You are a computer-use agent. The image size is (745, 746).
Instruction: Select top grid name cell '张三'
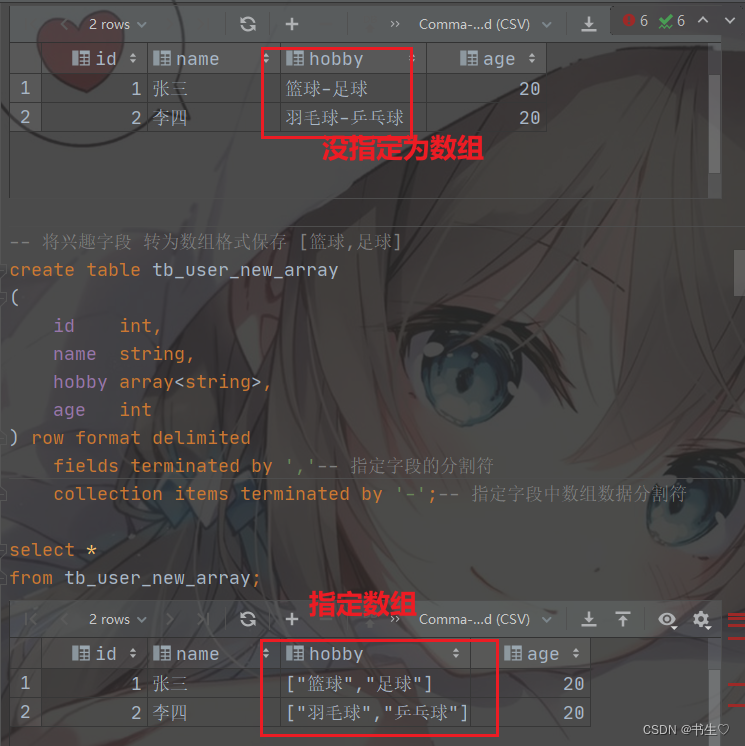point(214,88)
